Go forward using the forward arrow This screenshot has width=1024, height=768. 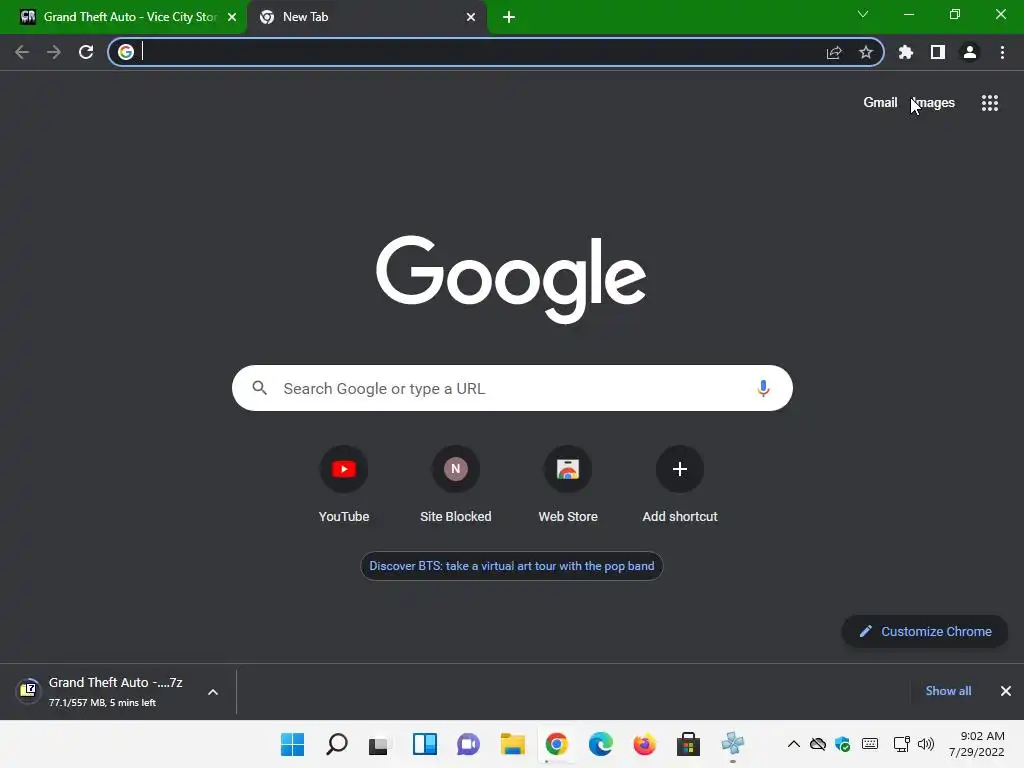(54, 52)
